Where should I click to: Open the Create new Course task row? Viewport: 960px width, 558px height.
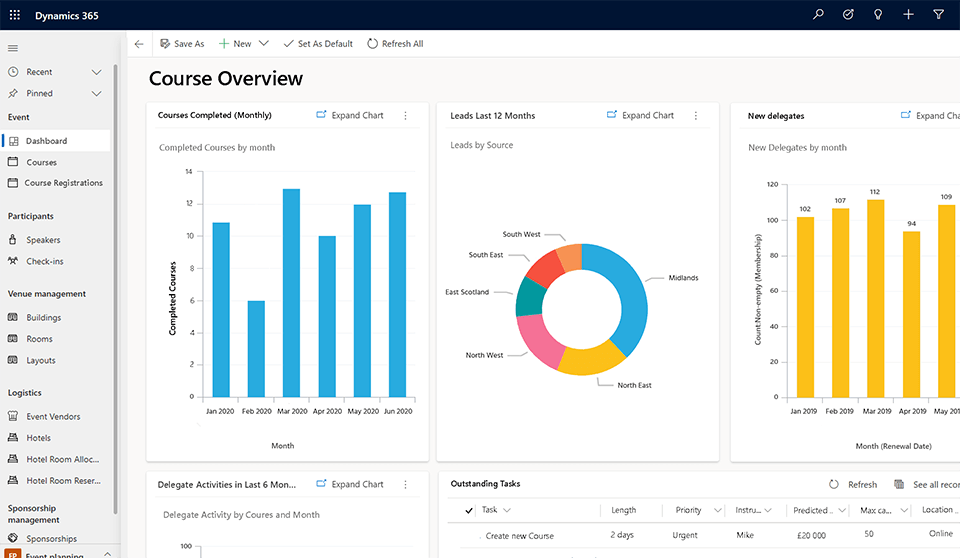tap(519, 536)
